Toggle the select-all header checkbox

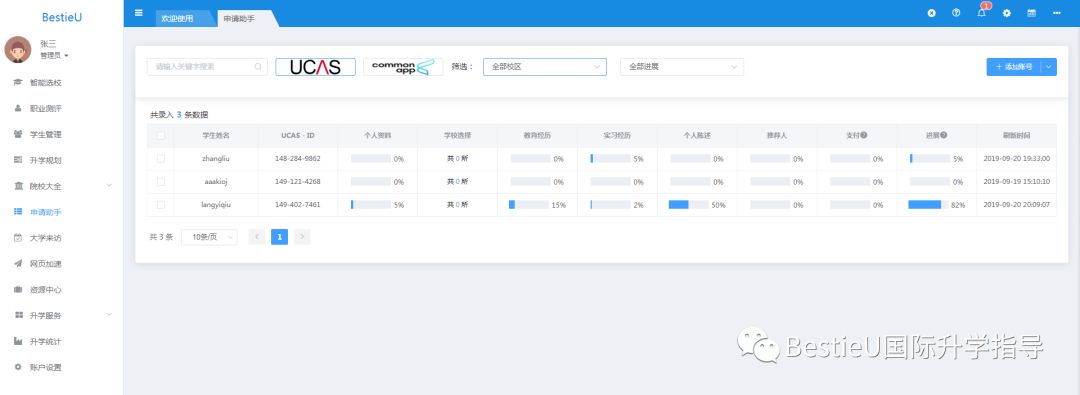coord(160,136)
